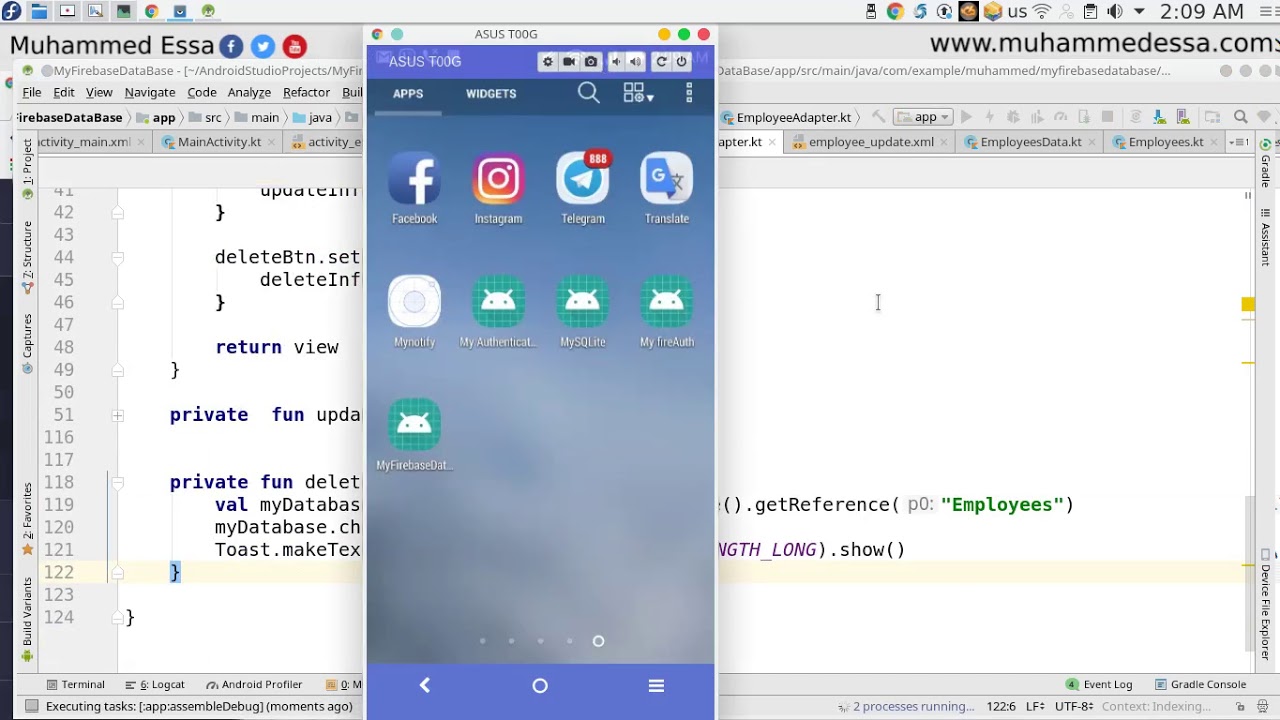Open Search Everywhere magnifier in Android Studio
Viewport: 1280px width, 720px height.
click(1240, 117)
